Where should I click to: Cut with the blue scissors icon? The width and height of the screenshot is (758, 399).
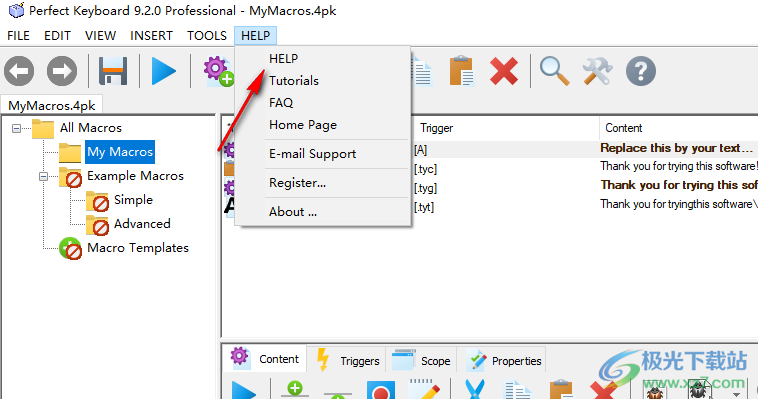tap(475, 389)
